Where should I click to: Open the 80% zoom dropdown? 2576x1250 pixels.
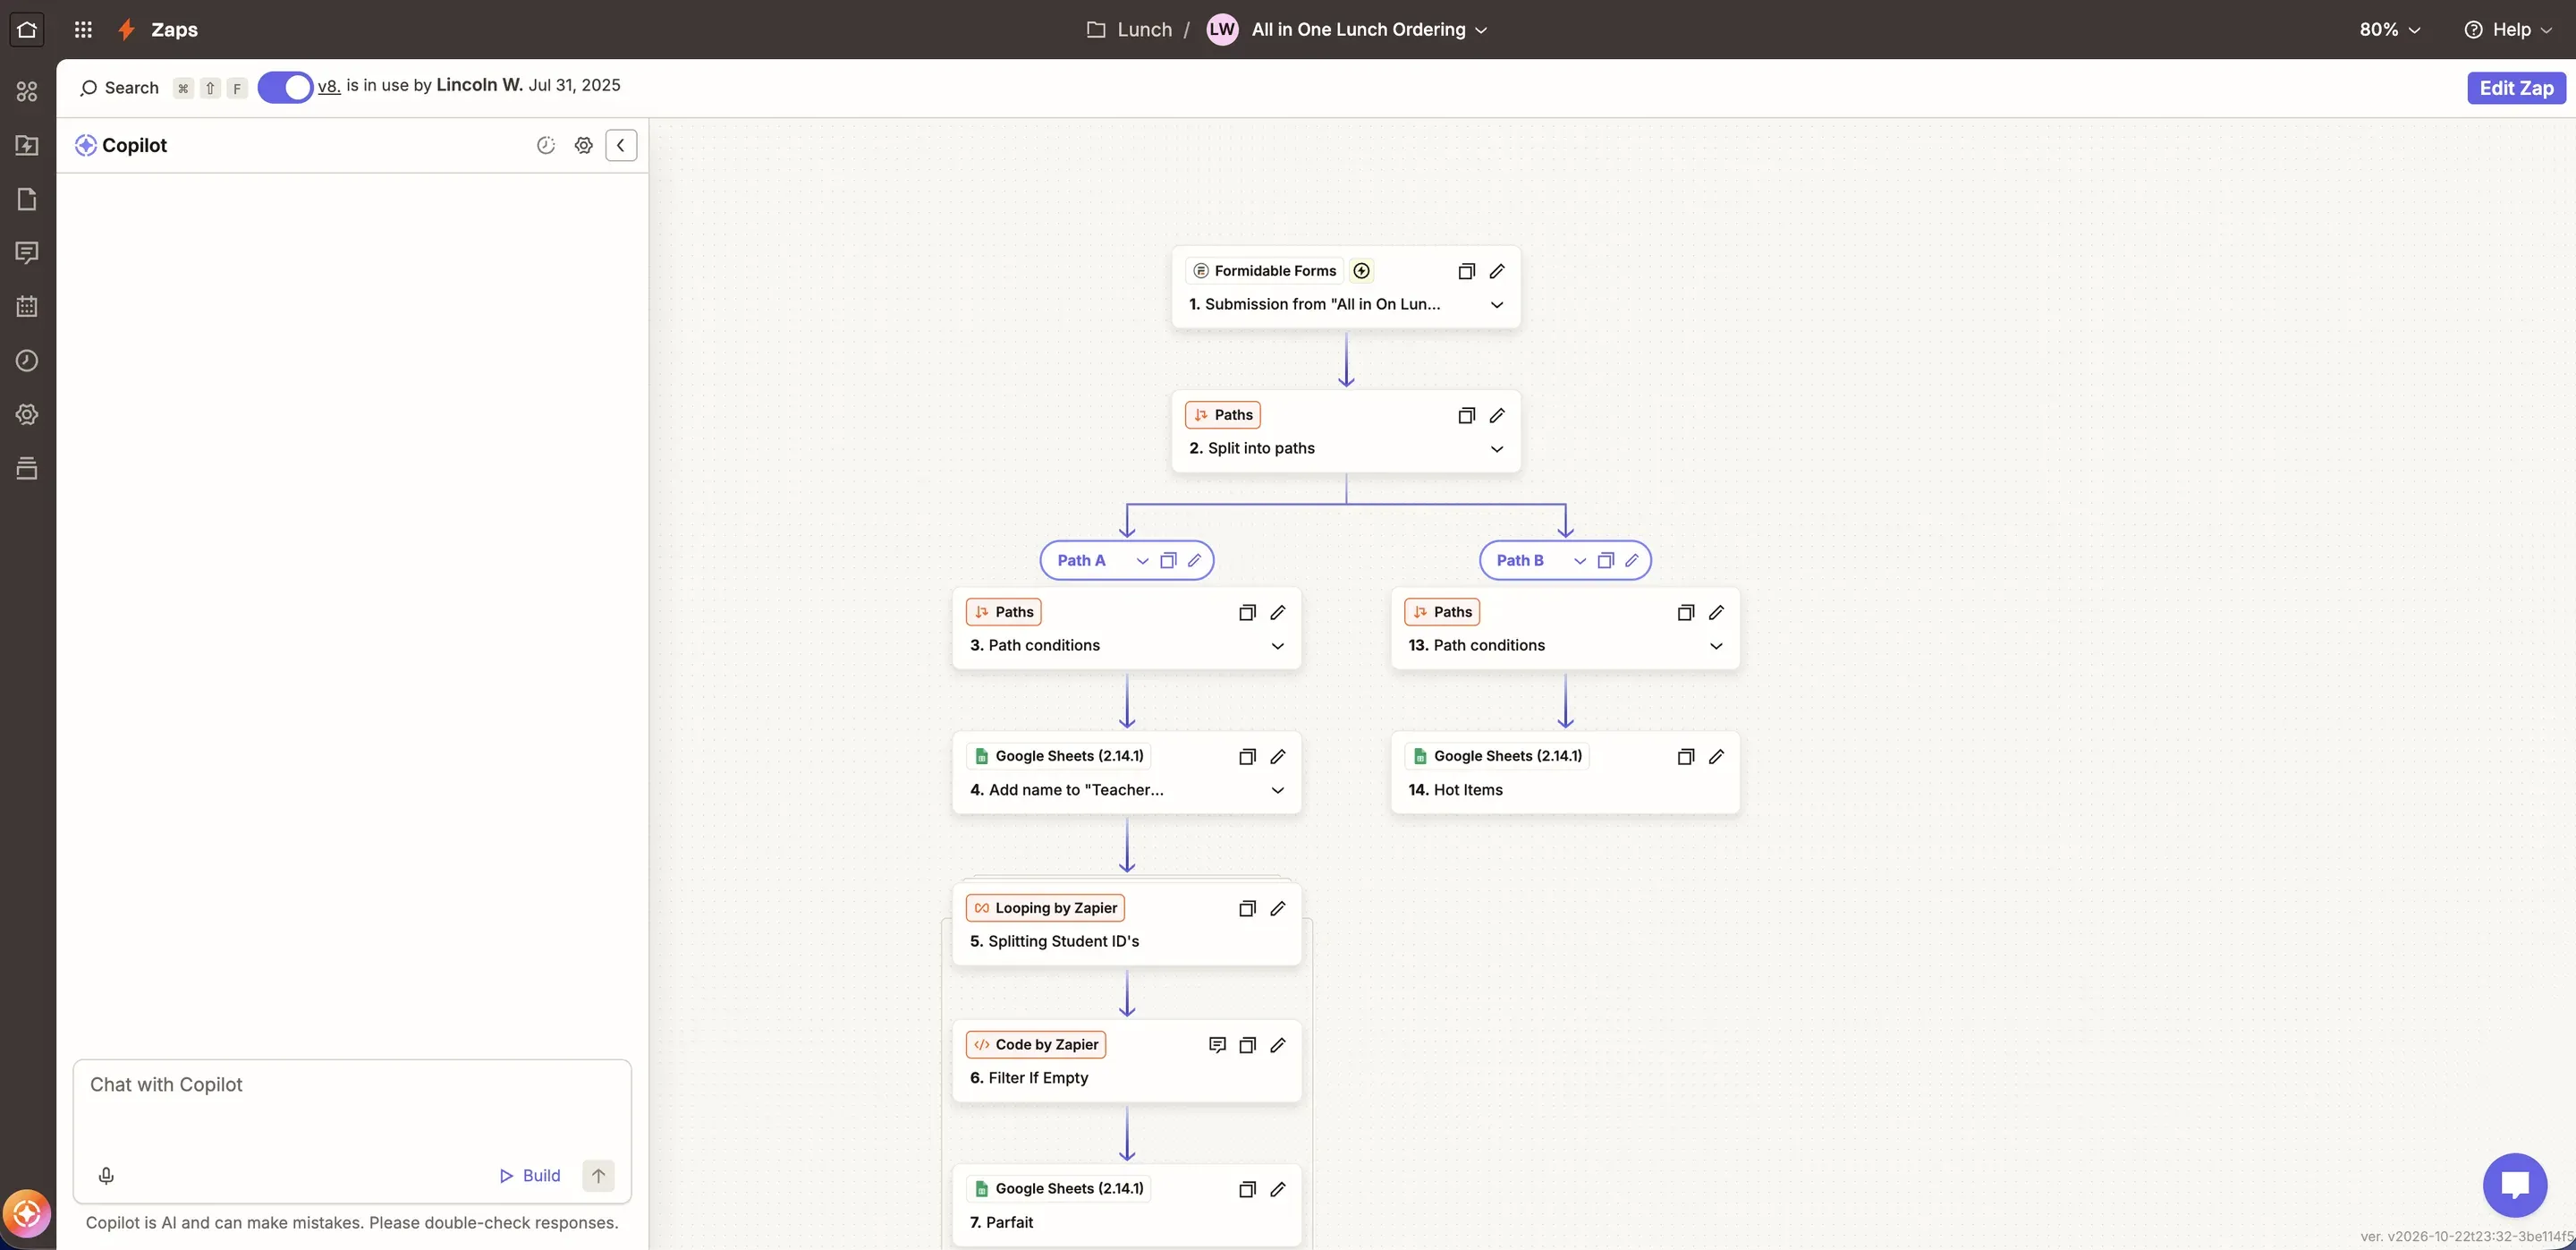pos(2390,29)
